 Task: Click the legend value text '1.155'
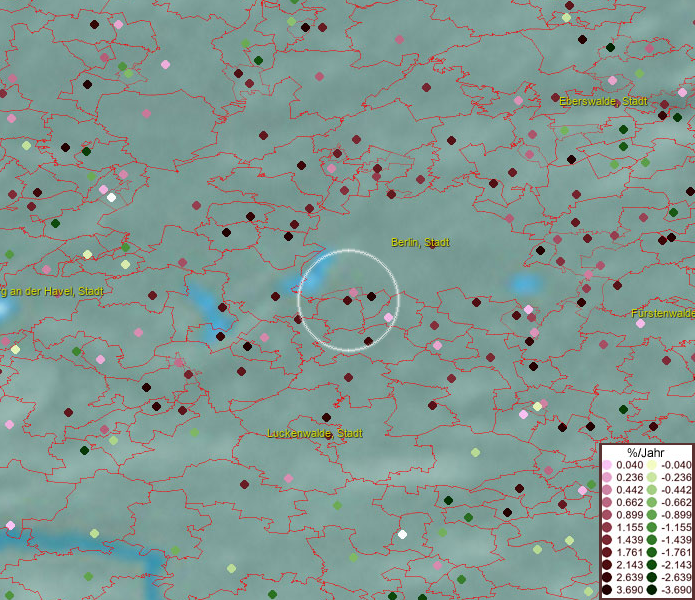tap(629, 527)
